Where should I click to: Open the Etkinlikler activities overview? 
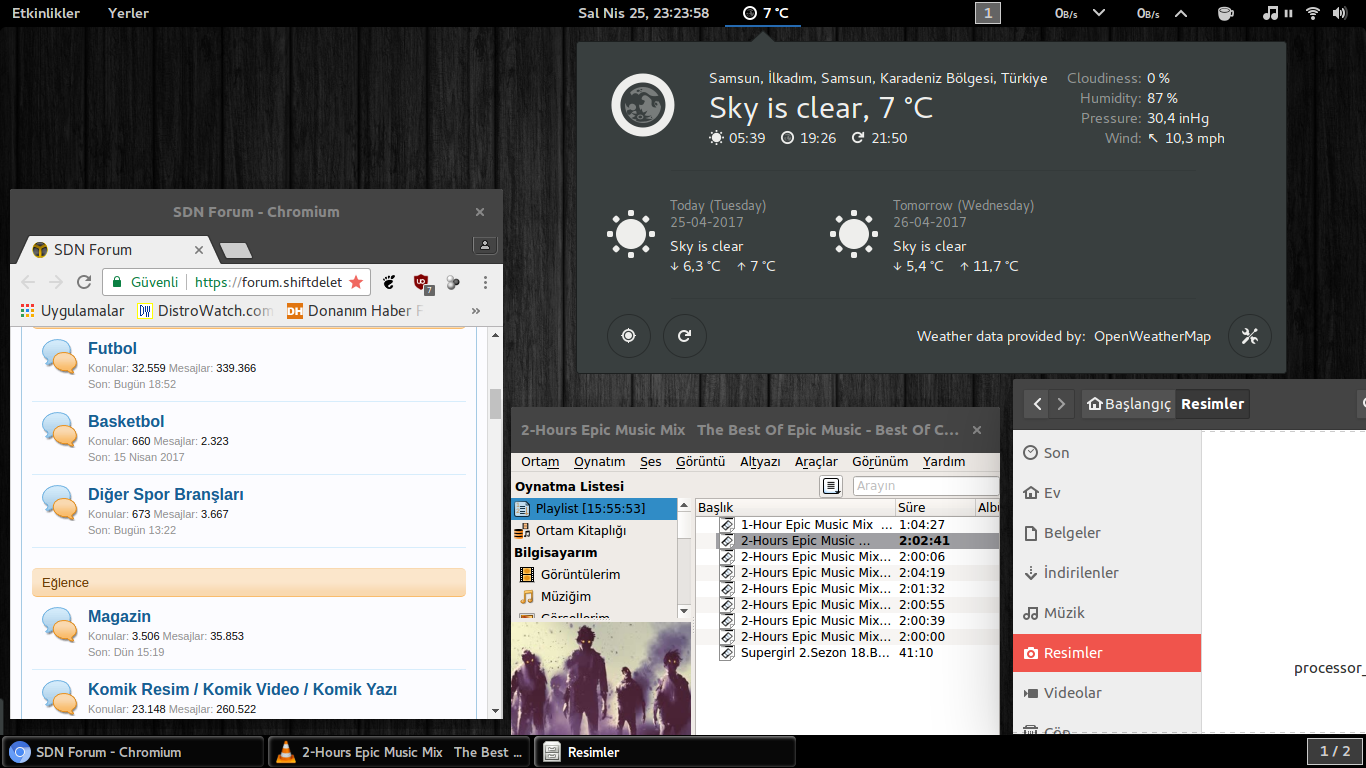tap(46, 13)
